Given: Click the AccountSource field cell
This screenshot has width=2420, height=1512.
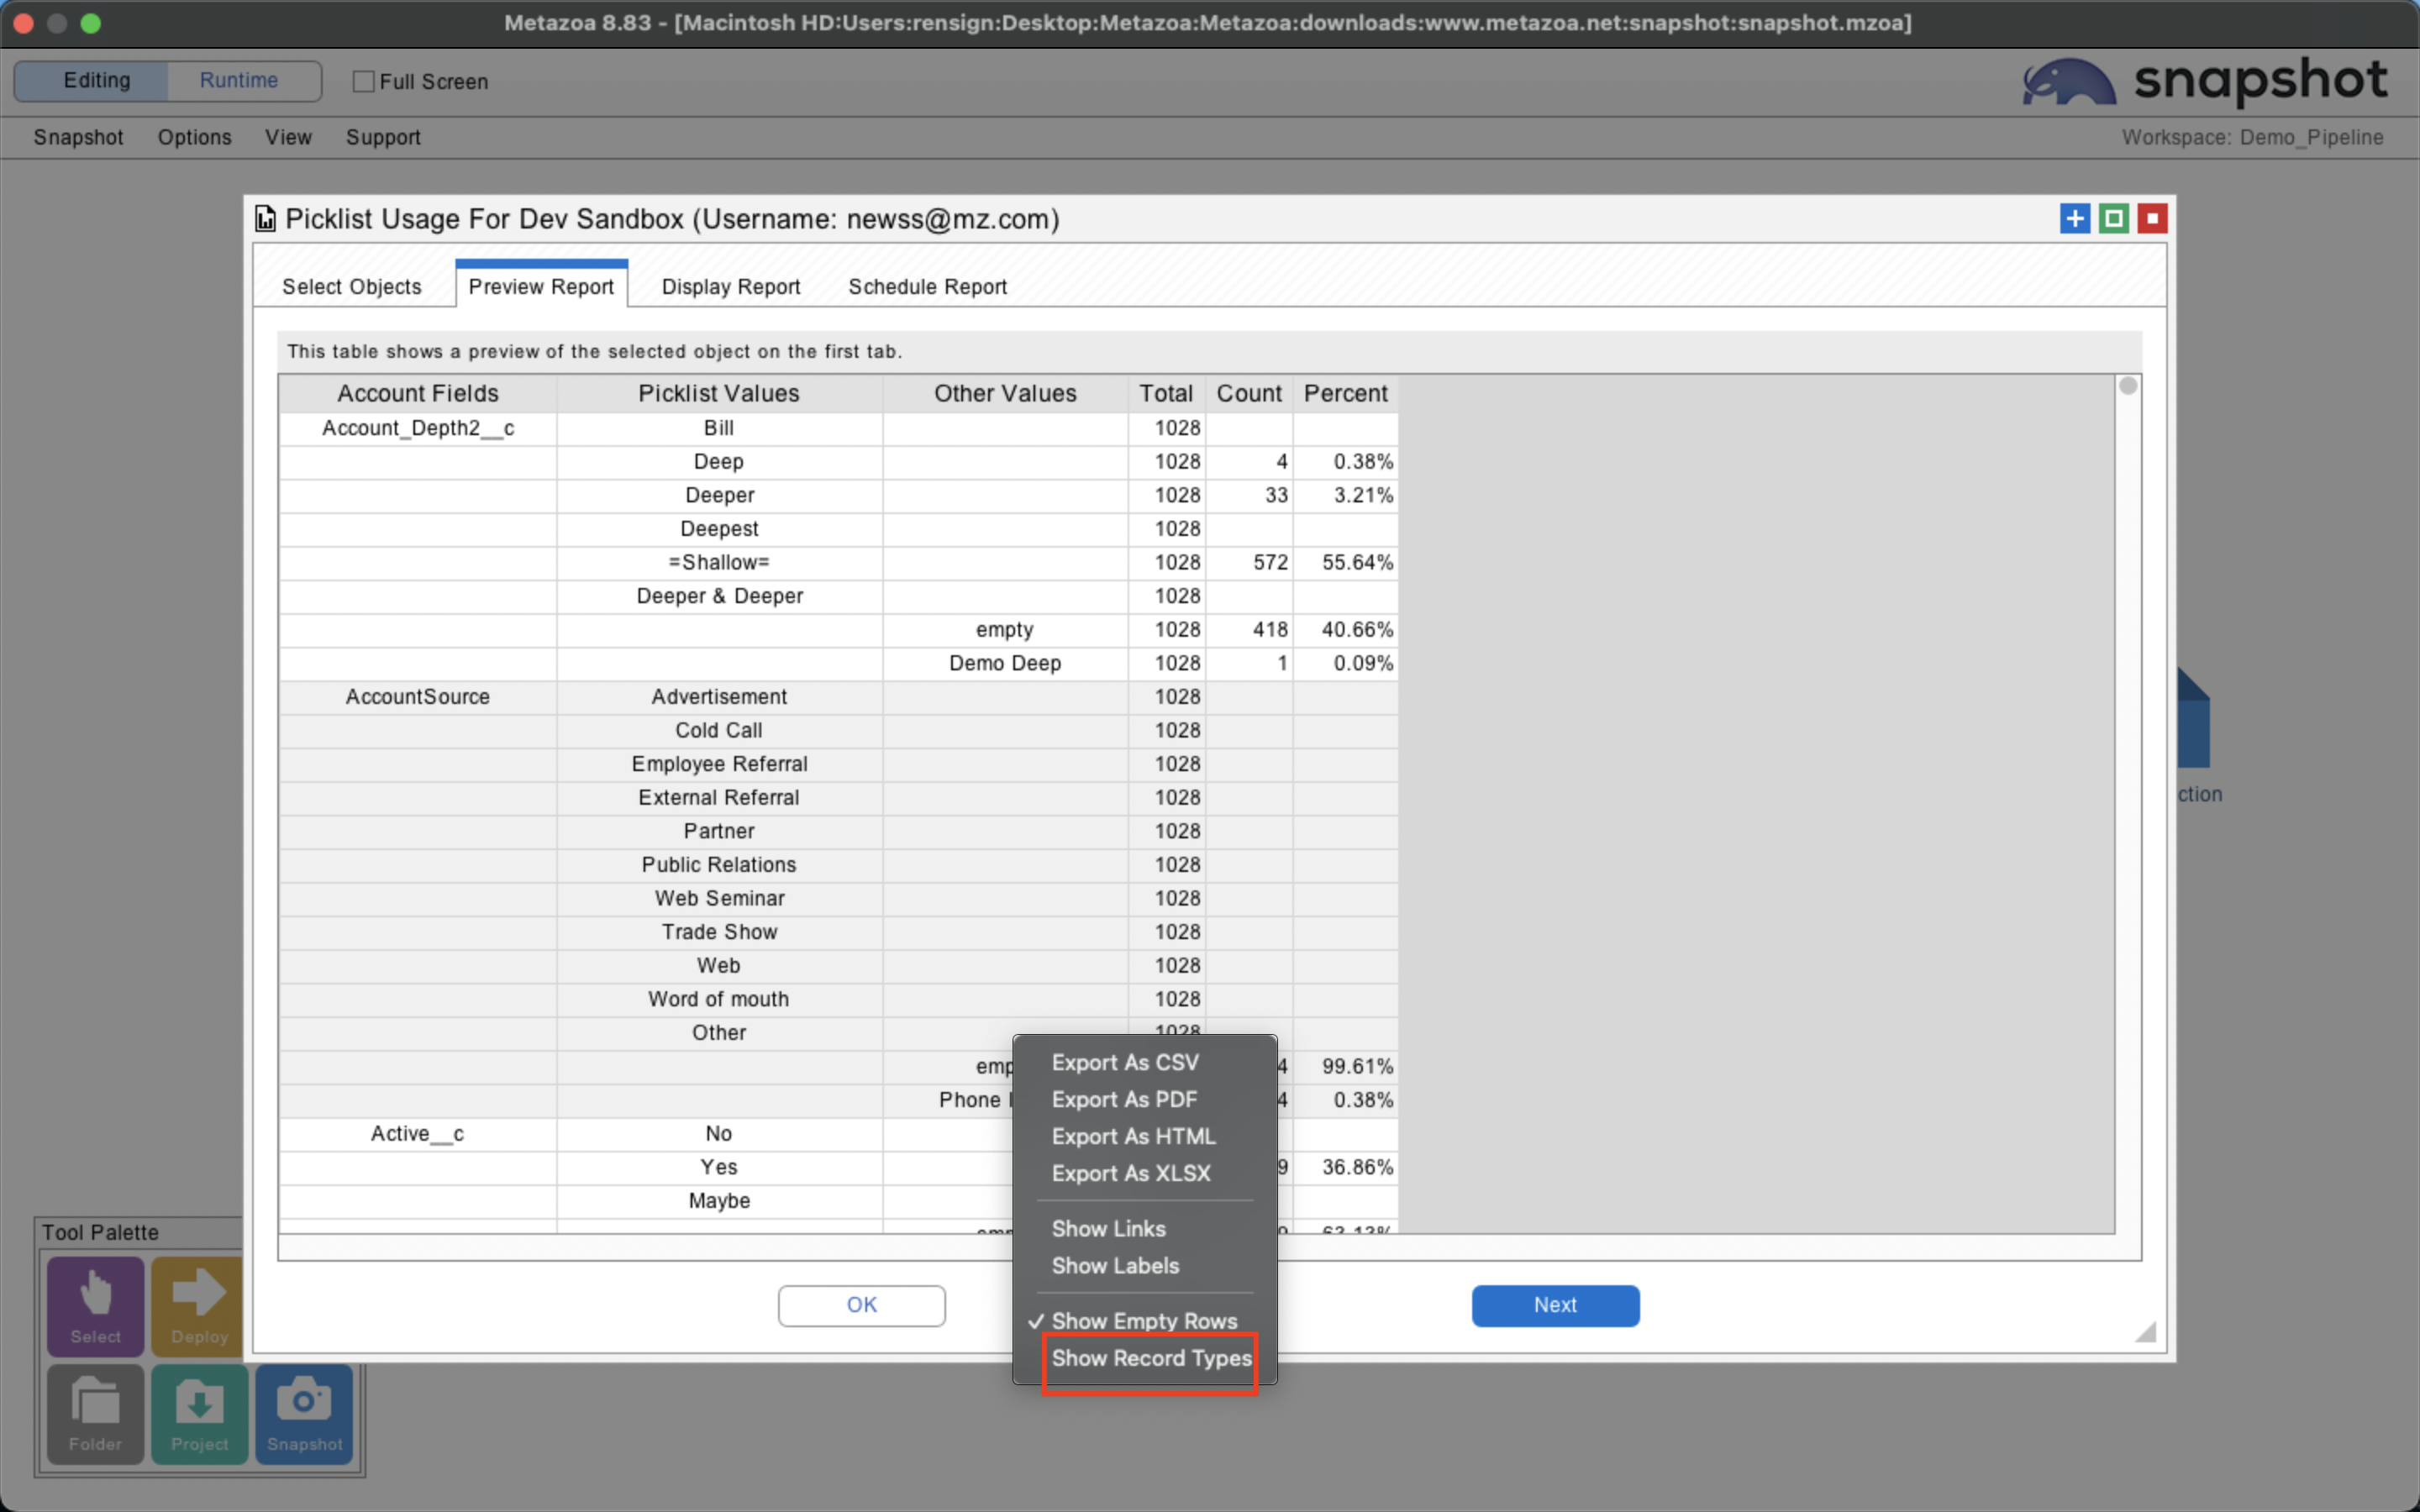Looking at the screenshot, I should (418, 697).
